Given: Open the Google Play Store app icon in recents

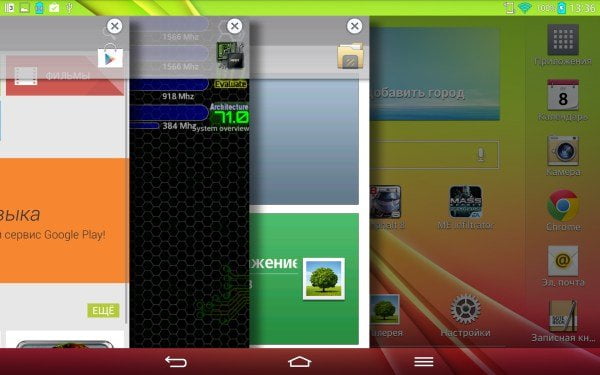Looking at the screenshot, I should click(110, 58).
